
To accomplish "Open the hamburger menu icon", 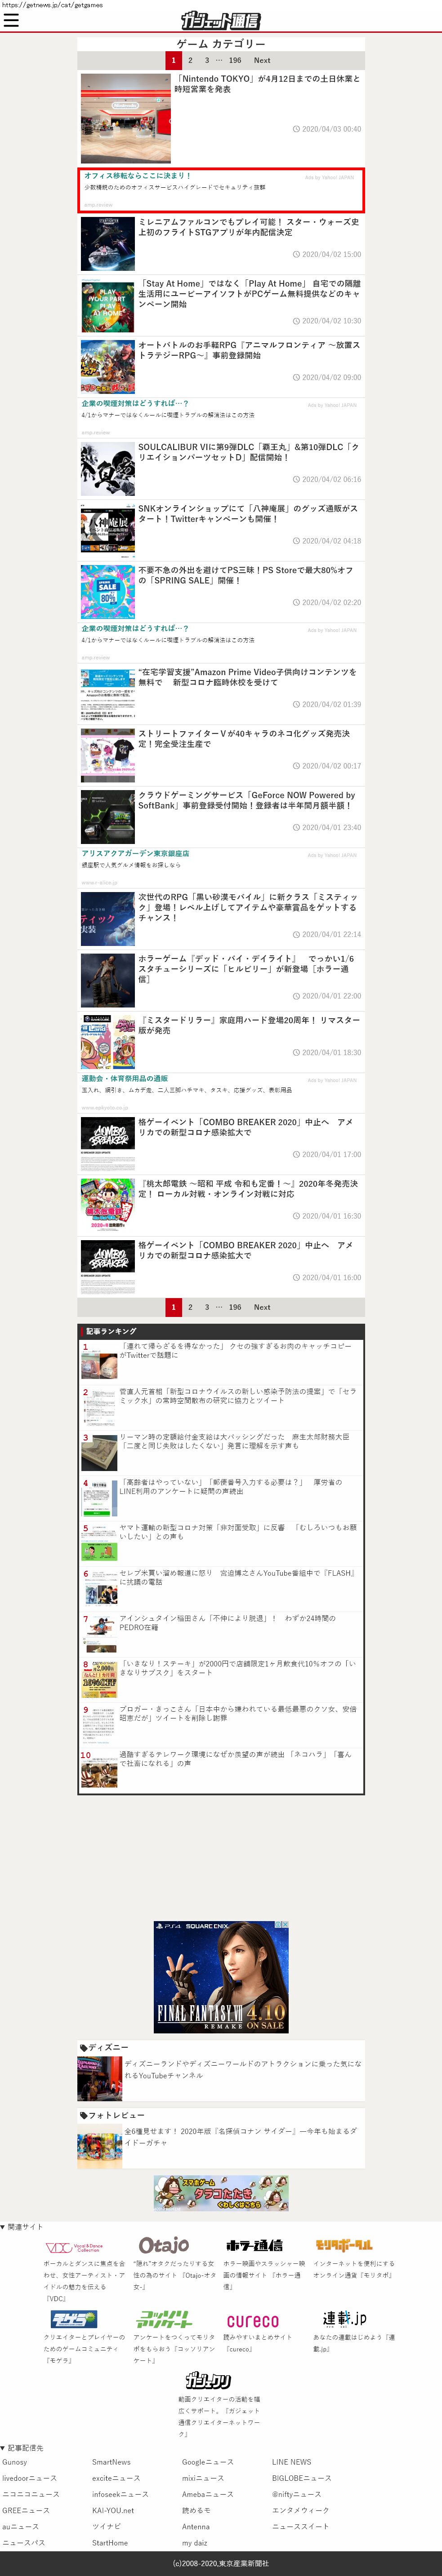I will click(x=11, y=20).
